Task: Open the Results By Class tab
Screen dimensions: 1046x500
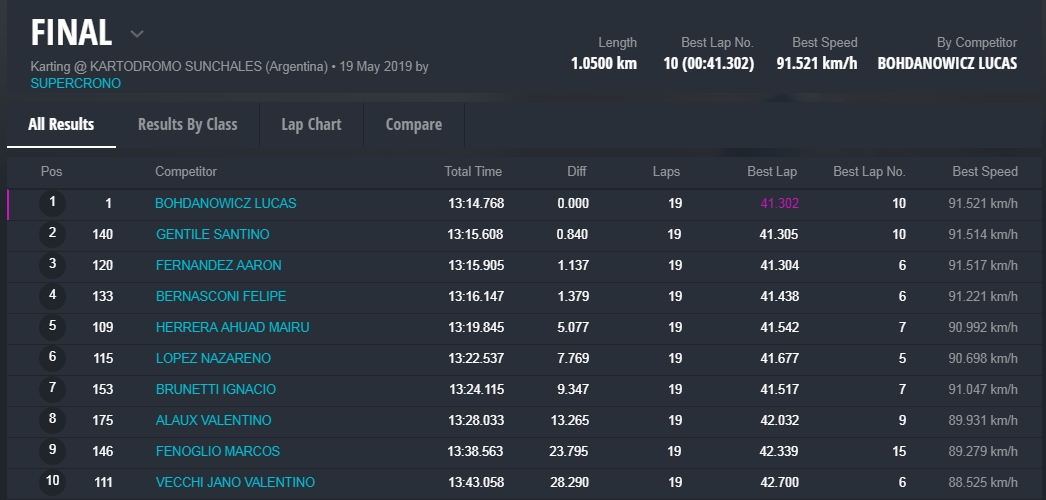Action: click(x=187, y=124)
